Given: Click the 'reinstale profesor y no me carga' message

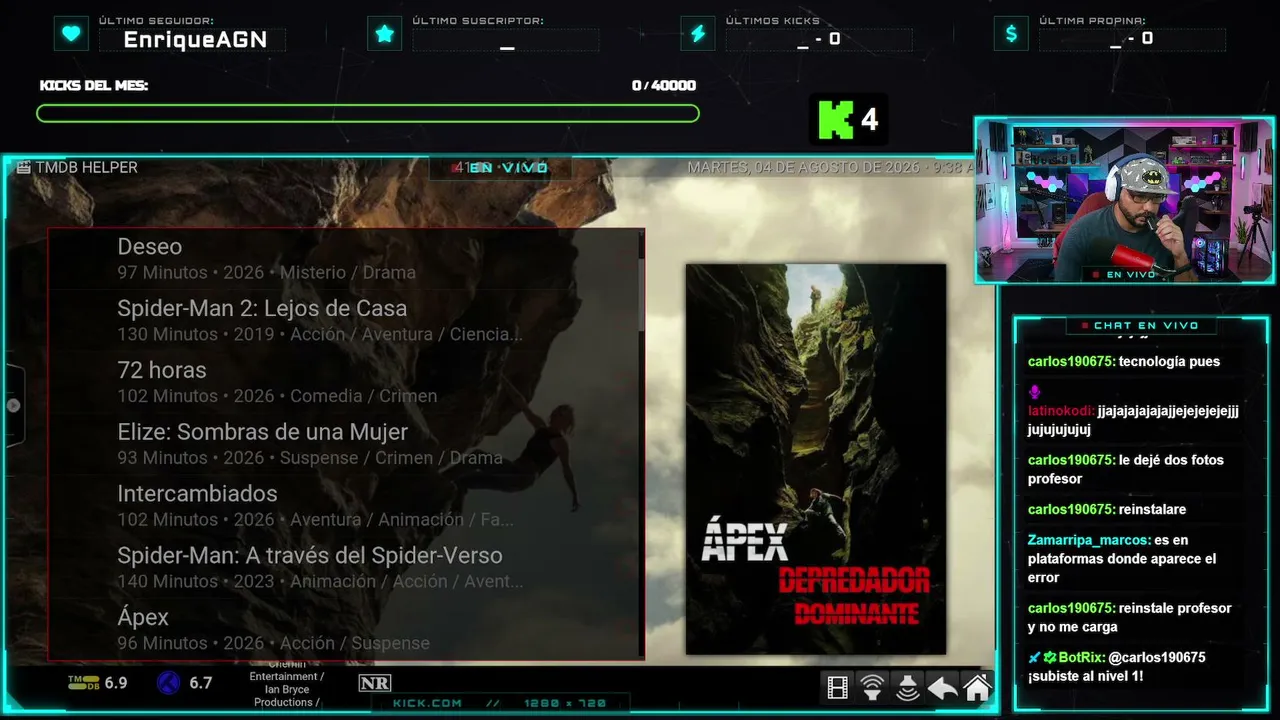Looking at the screenshot, I should 1130,618.
